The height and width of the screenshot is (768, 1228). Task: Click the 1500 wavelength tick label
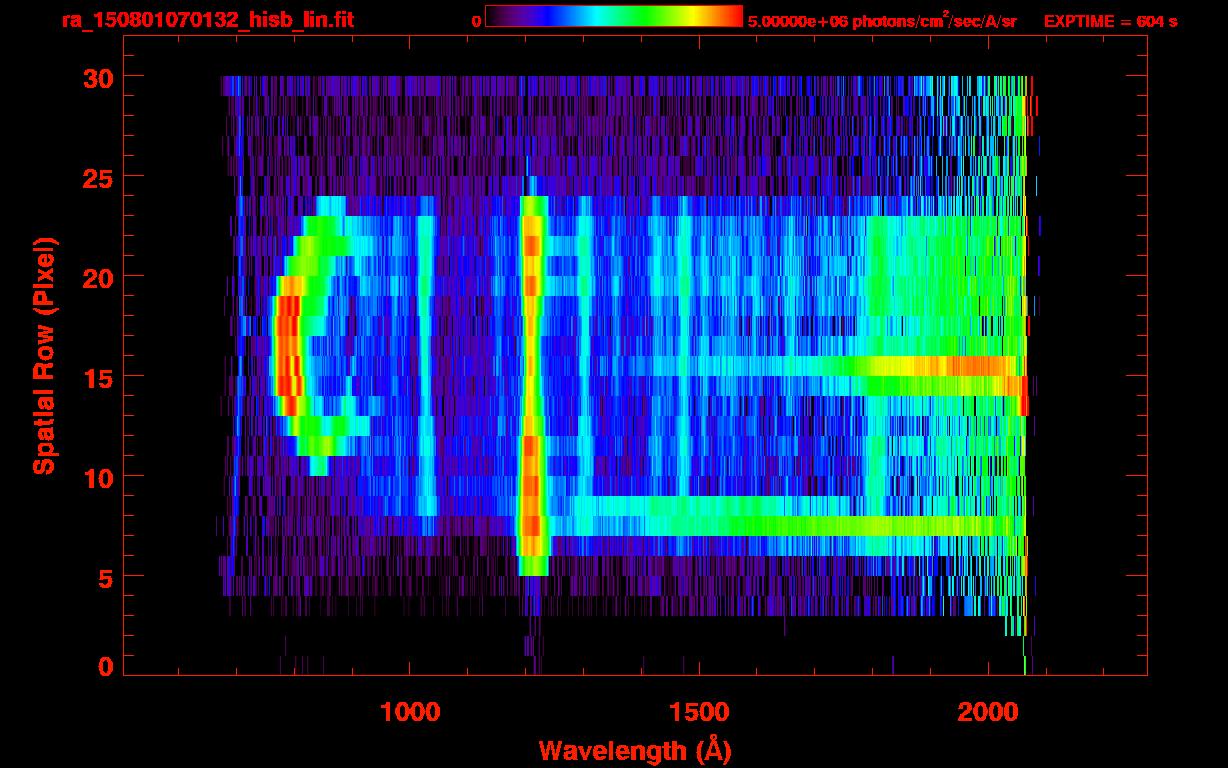[698, 711]
